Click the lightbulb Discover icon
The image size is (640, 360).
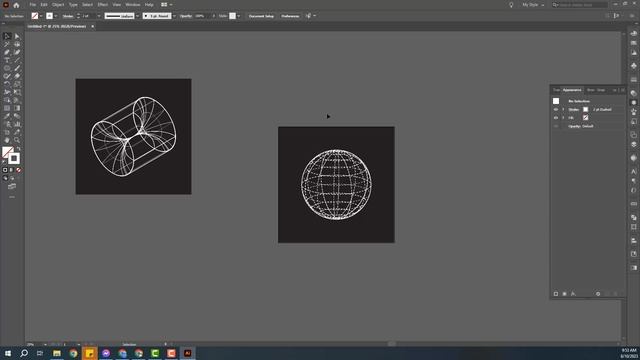point(511,5)
